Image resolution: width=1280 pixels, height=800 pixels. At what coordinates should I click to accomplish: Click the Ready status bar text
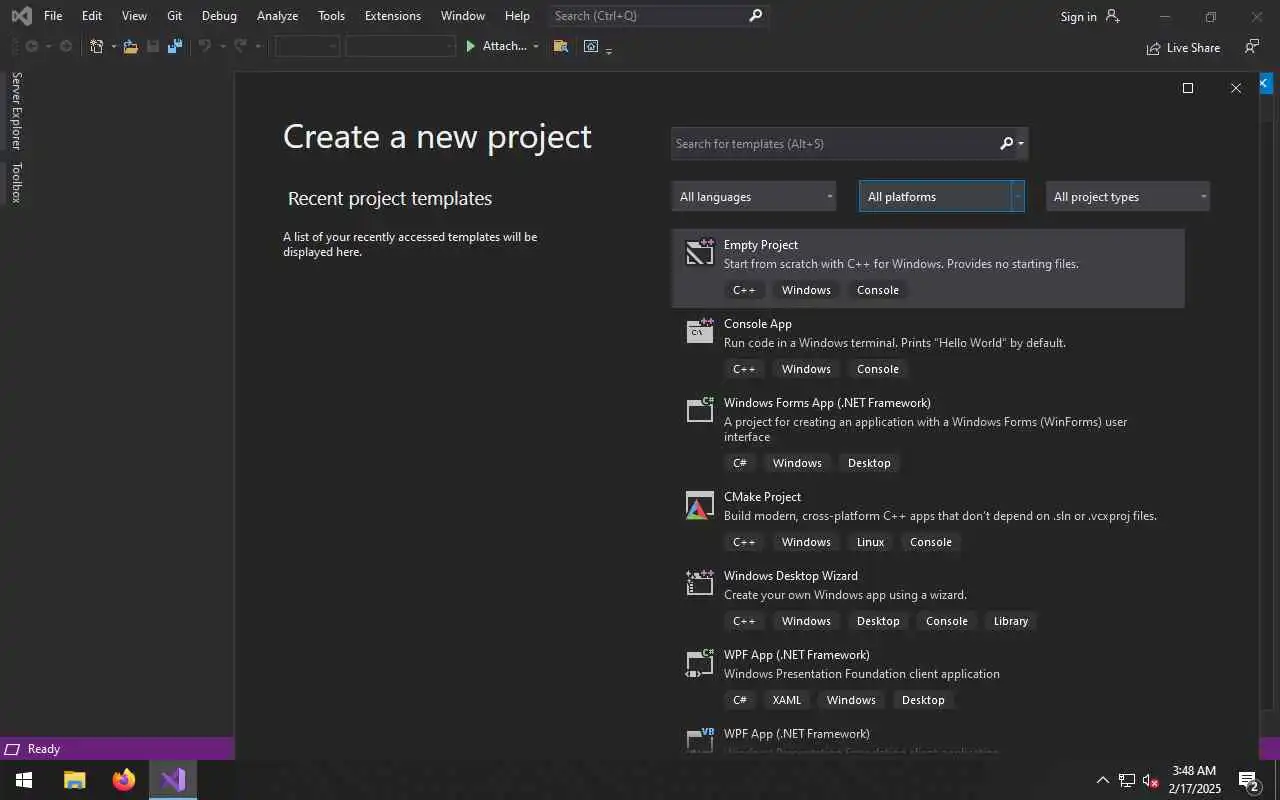click(44, 749)
